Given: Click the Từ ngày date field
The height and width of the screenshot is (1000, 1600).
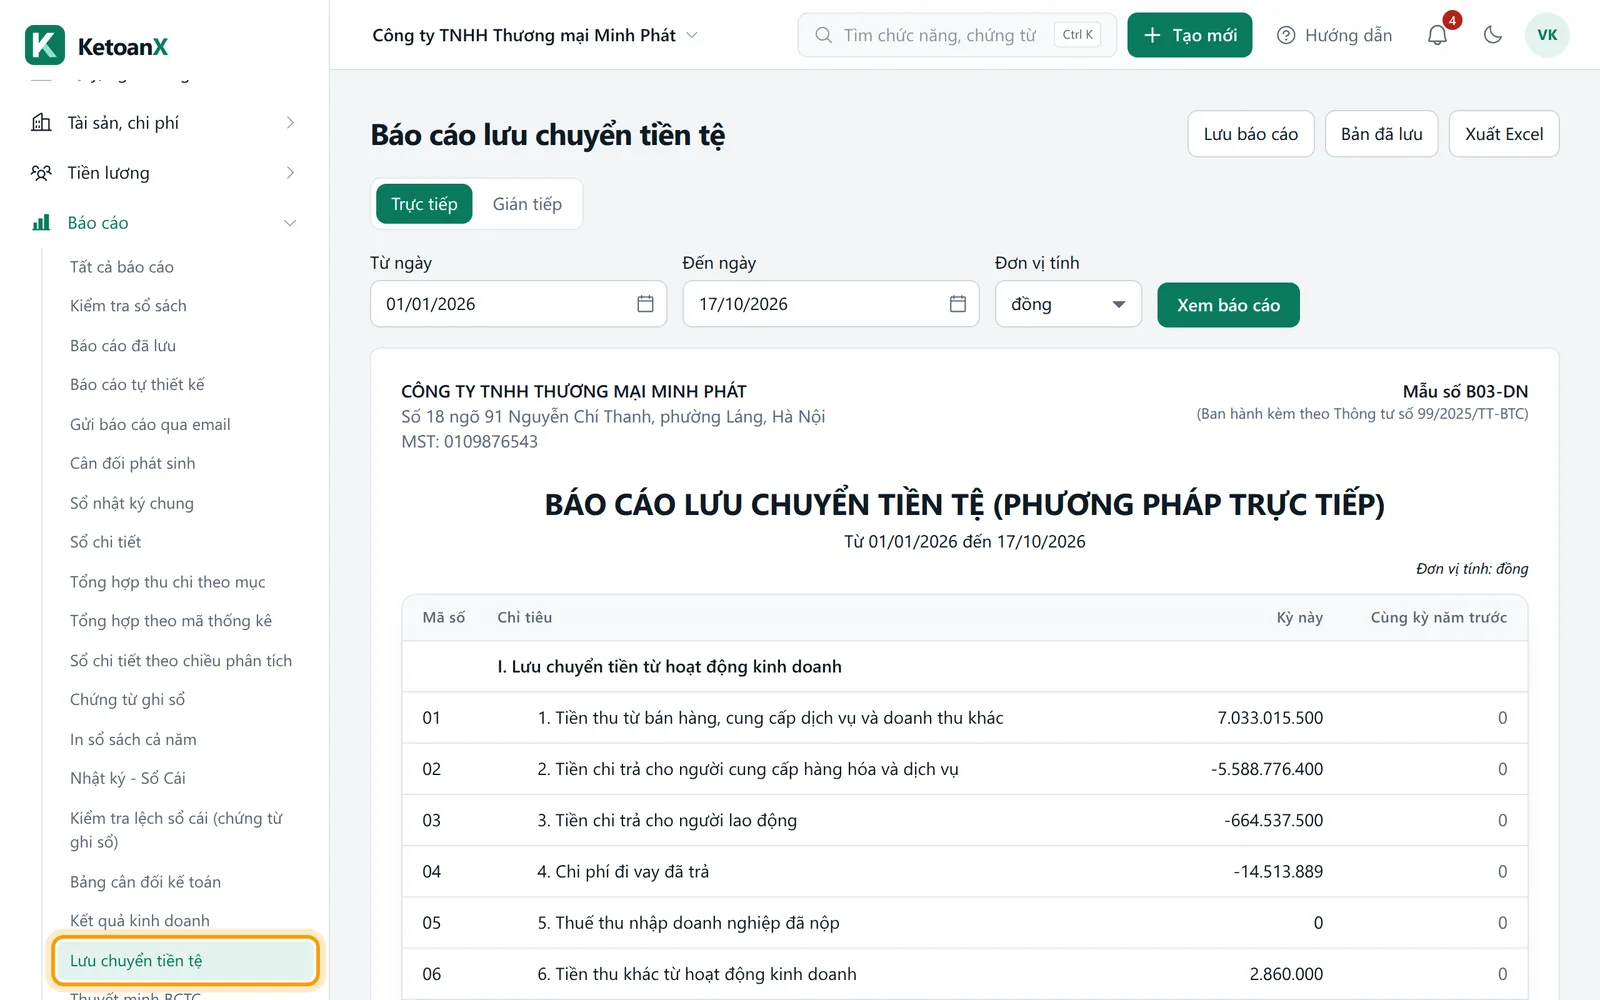Looking at the screenshot, I should point(518,304).
